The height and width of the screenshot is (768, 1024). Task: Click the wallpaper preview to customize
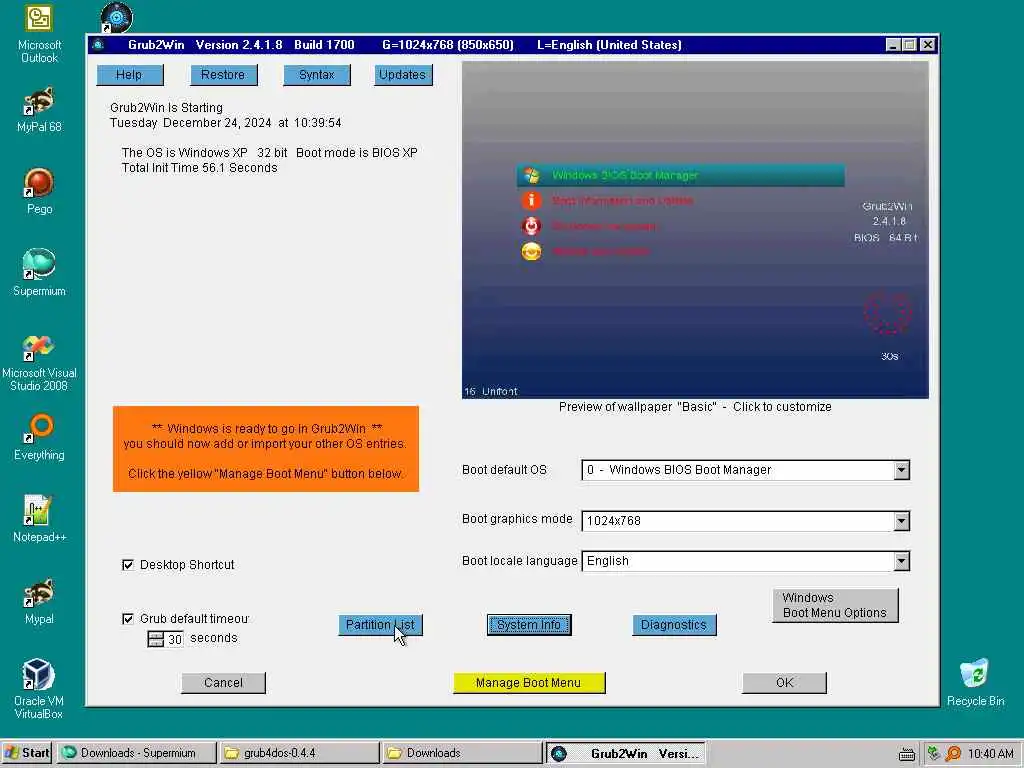pos(695,230)
